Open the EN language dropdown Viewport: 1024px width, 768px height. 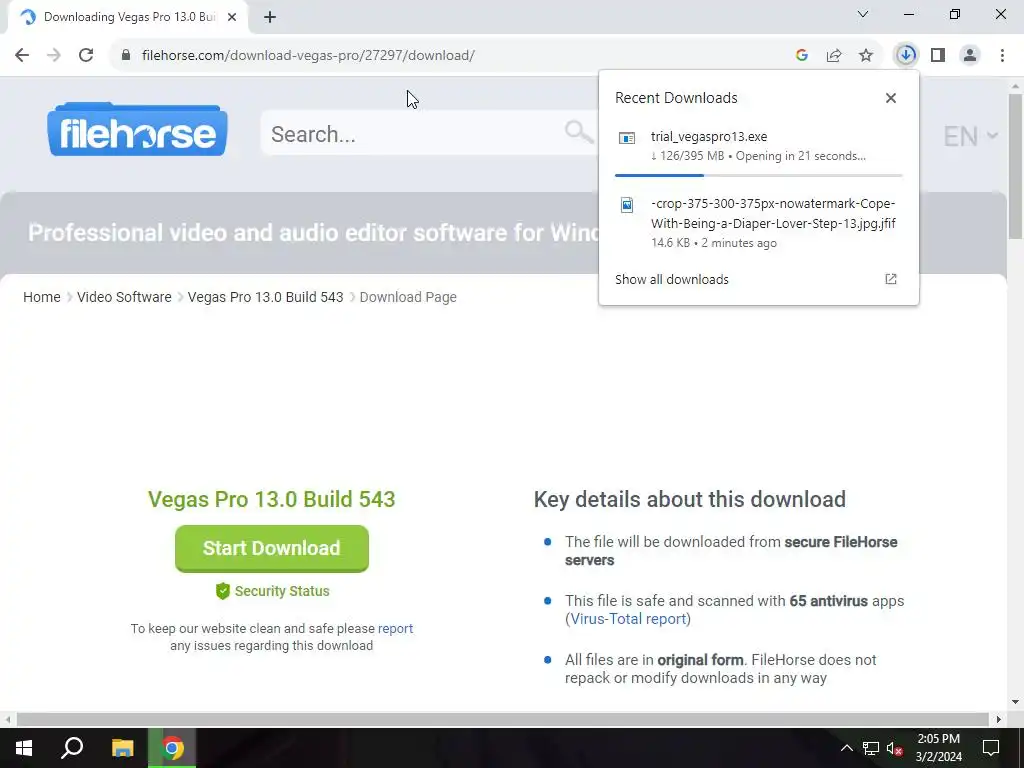point(970,136)
